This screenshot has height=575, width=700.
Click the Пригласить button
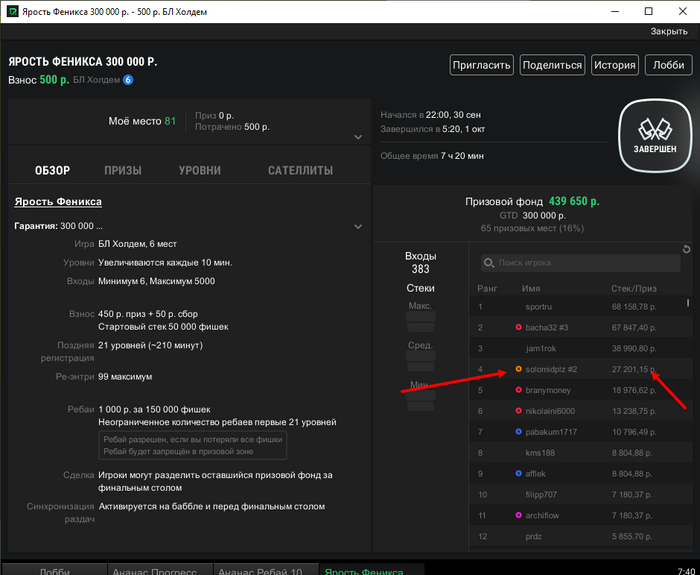481,65
